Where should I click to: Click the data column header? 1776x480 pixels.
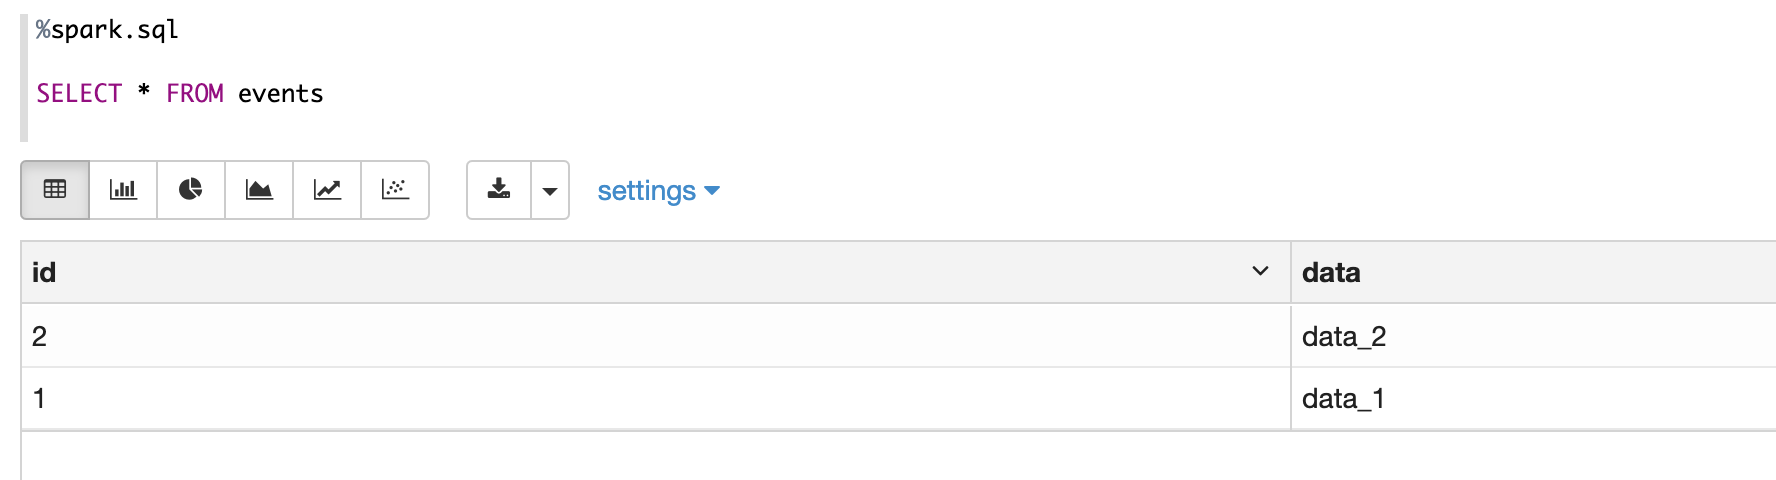click(1330, 272)
